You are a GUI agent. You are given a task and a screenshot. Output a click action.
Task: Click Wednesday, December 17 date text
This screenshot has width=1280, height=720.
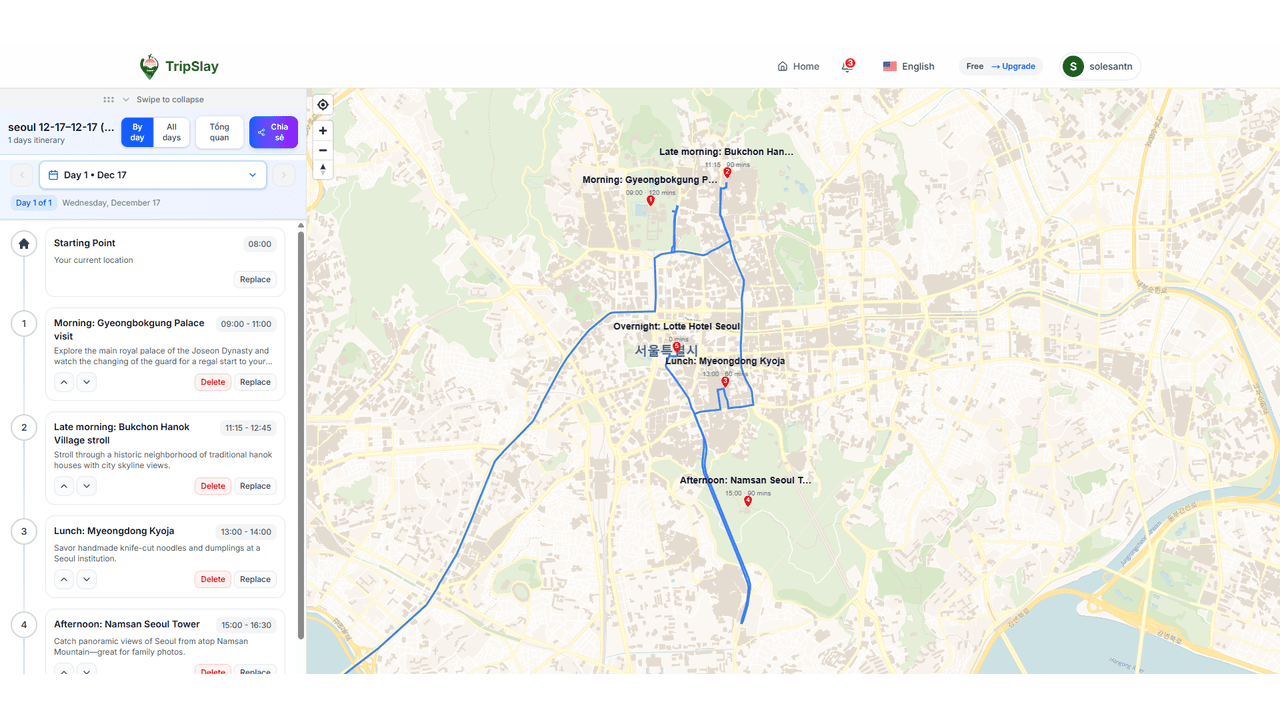pyautogui.click(x=111, y=203)
